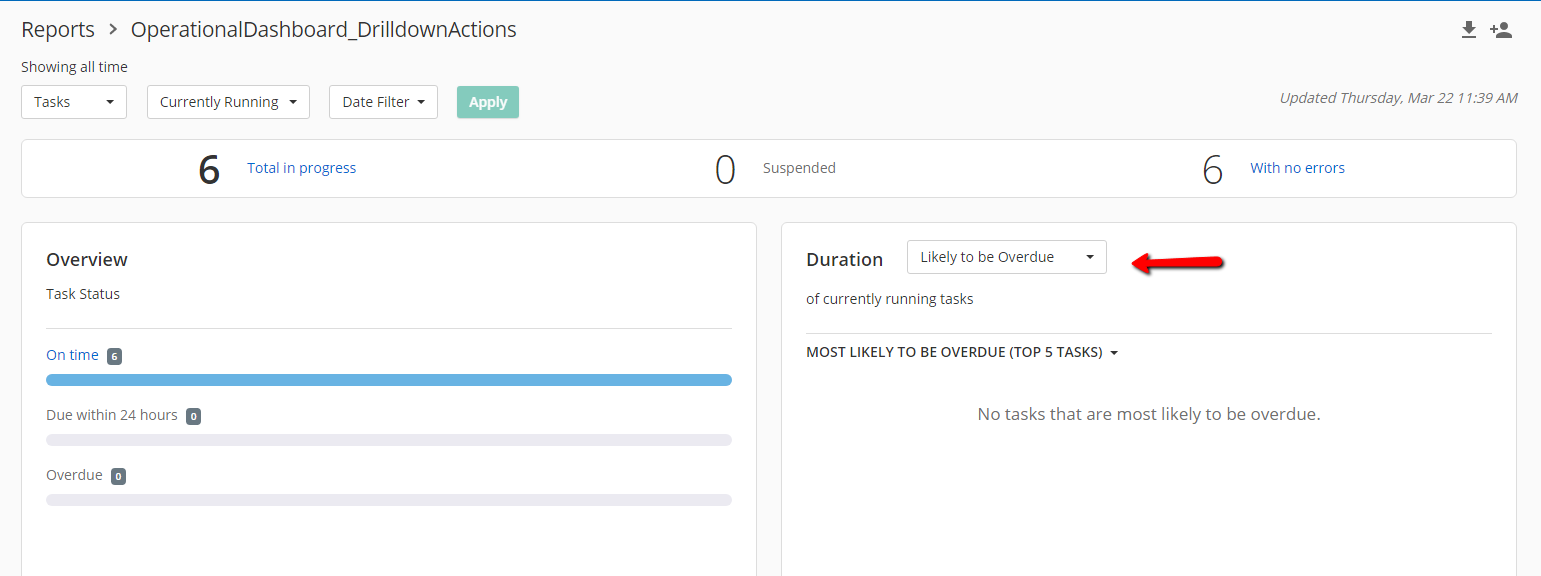The width and height of the screenshot is (1541, 576).
Task: Click the download report icon
Action: [1468, 30]
